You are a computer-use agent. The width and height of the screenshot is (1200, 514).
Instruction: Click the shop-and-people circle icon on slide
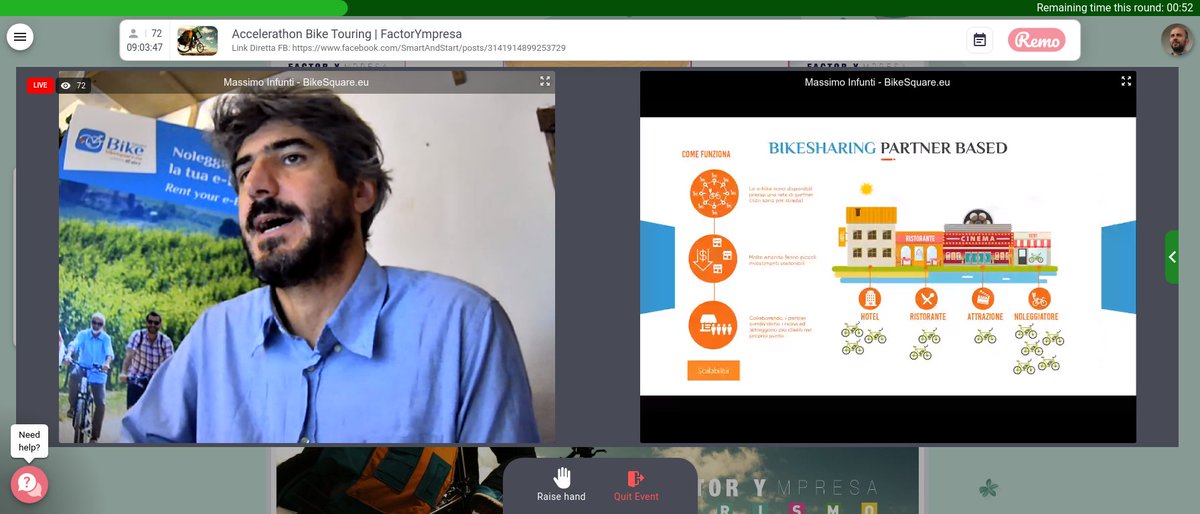point(713,326)
